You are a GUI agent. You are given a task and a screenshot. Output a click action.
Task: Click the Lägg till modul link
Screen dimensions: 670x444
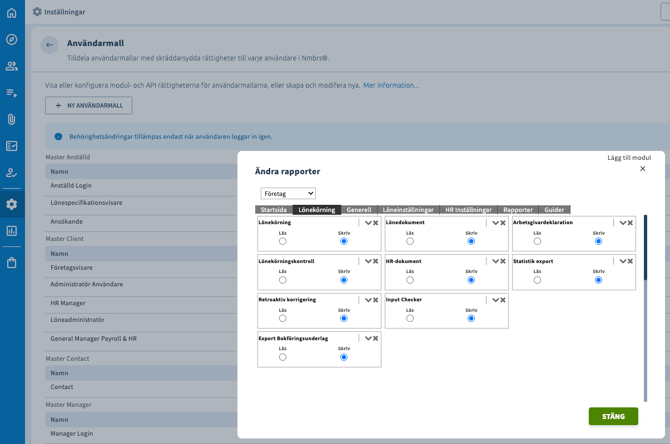[x=629, y=157]
